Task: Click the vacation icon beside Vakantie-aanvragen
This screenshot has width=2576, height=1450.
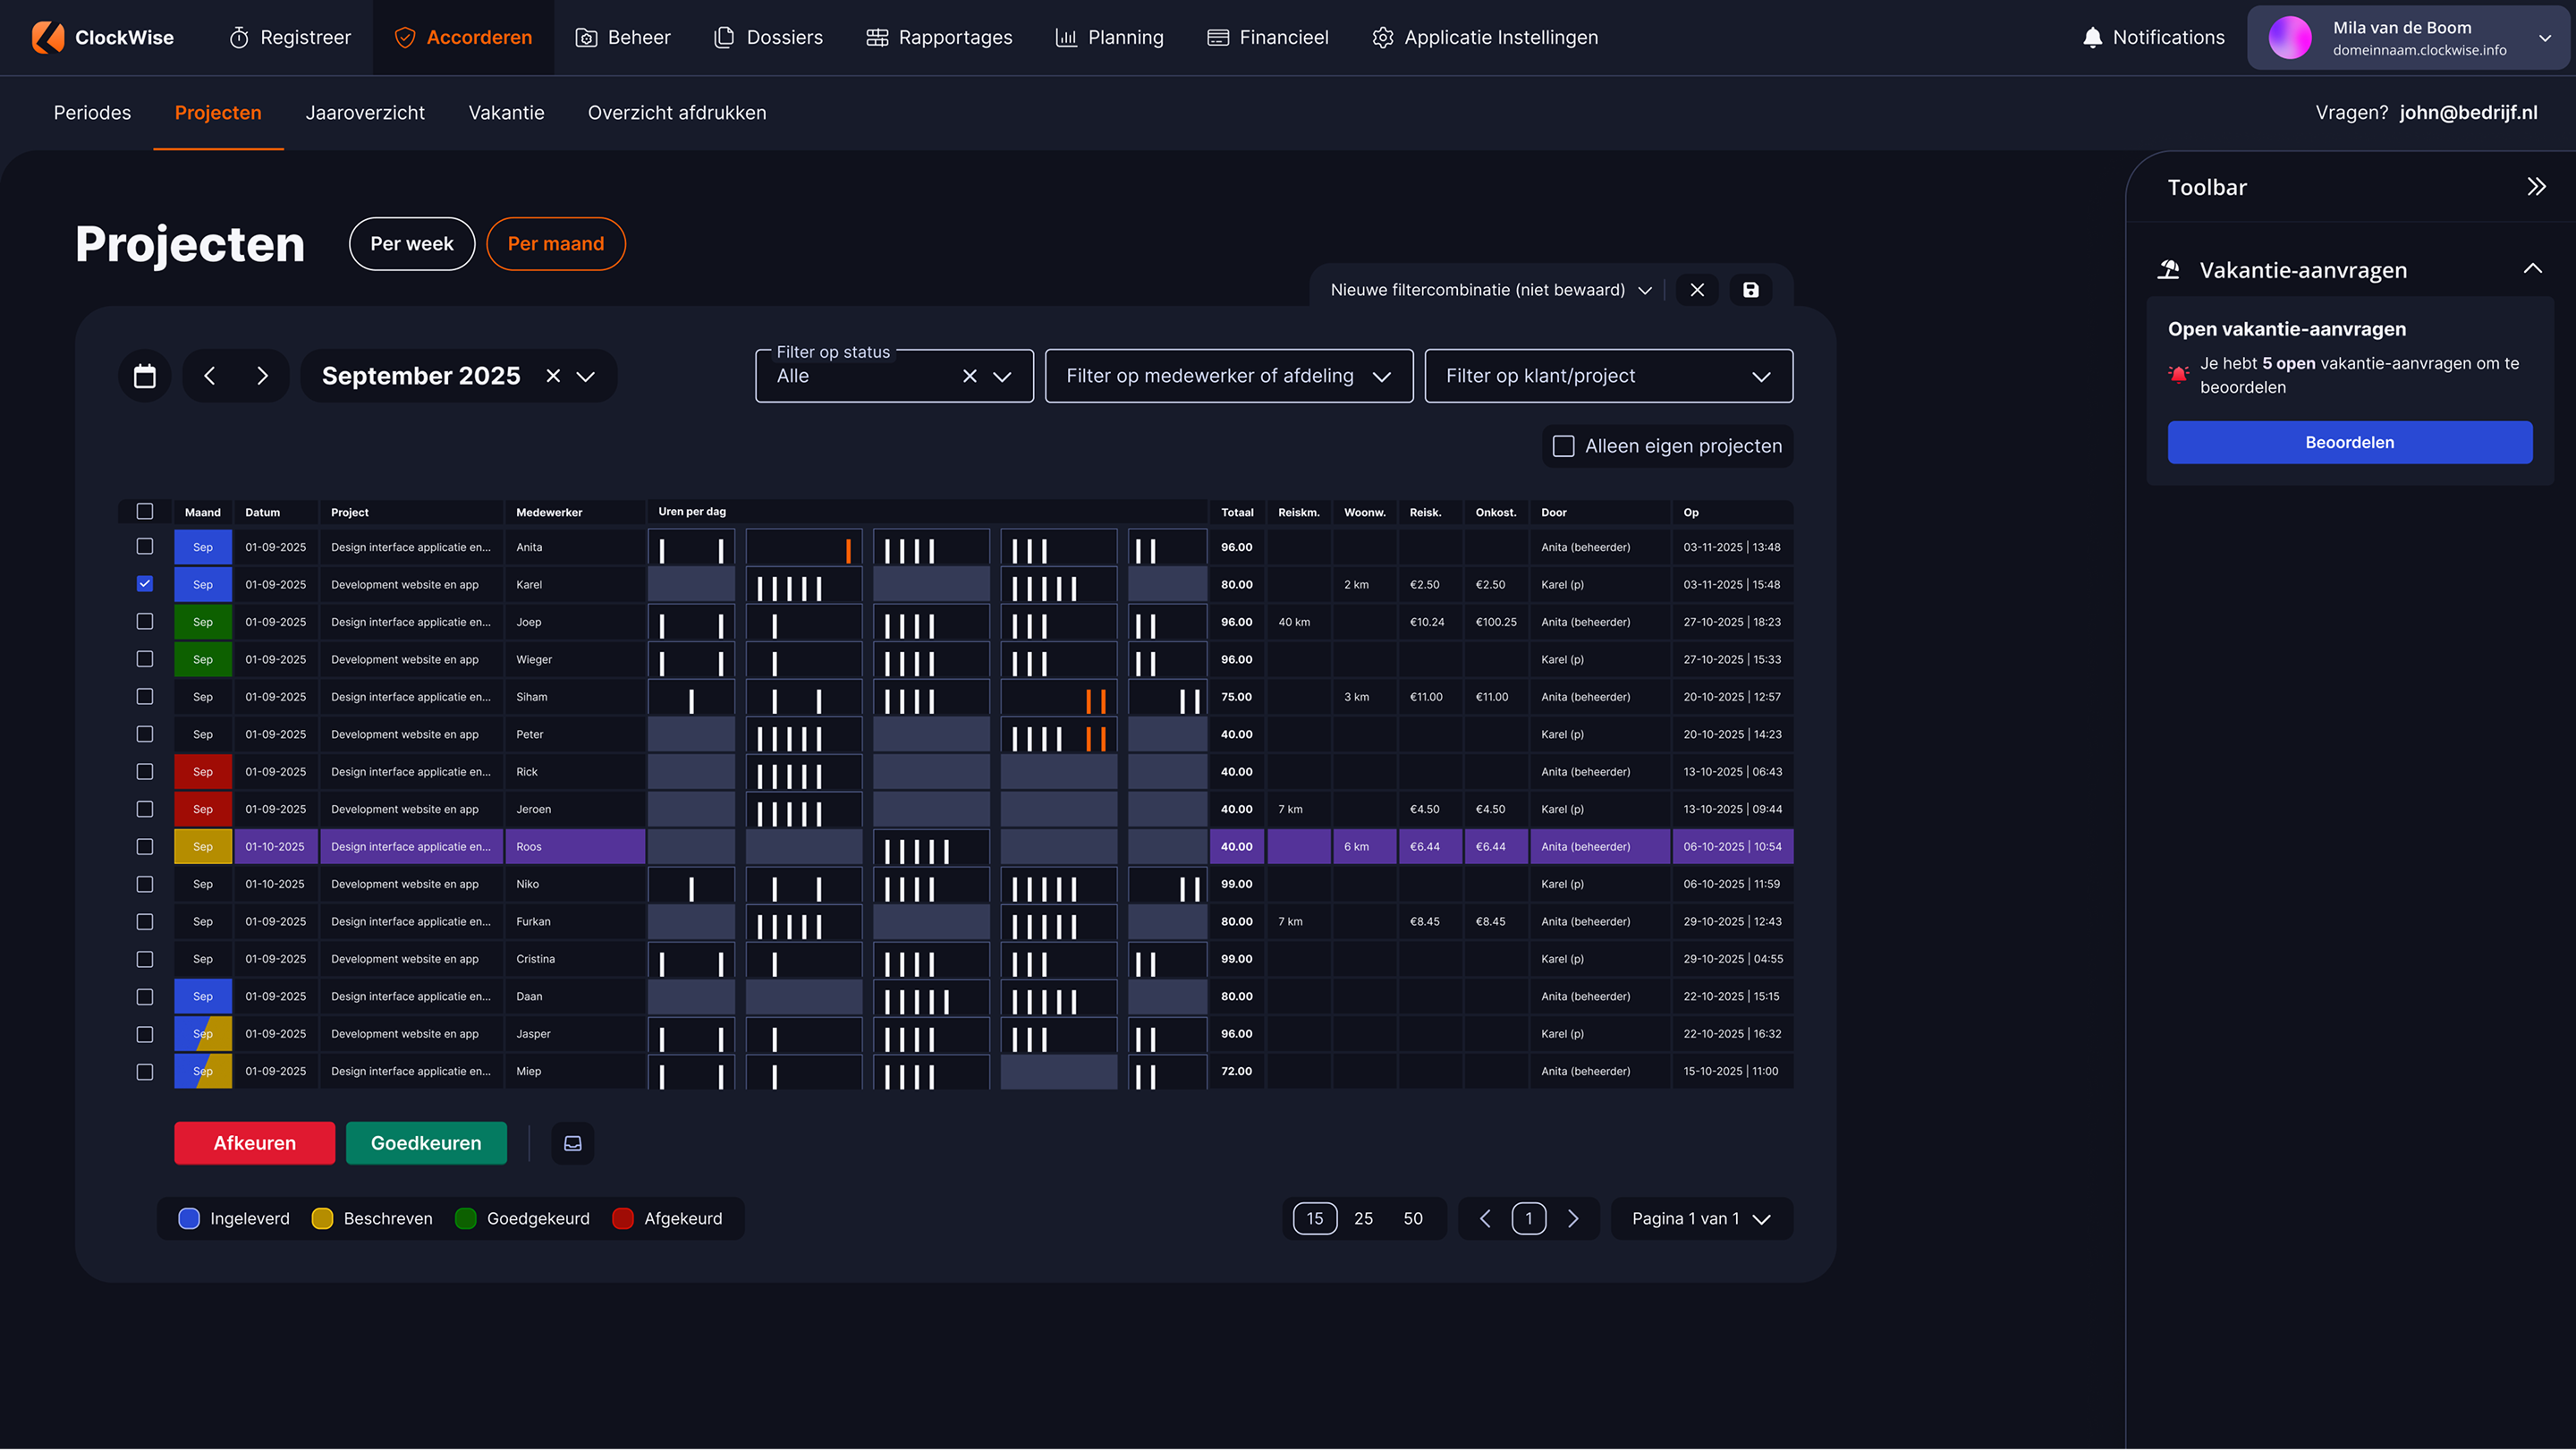Action: coord(2169,269)
